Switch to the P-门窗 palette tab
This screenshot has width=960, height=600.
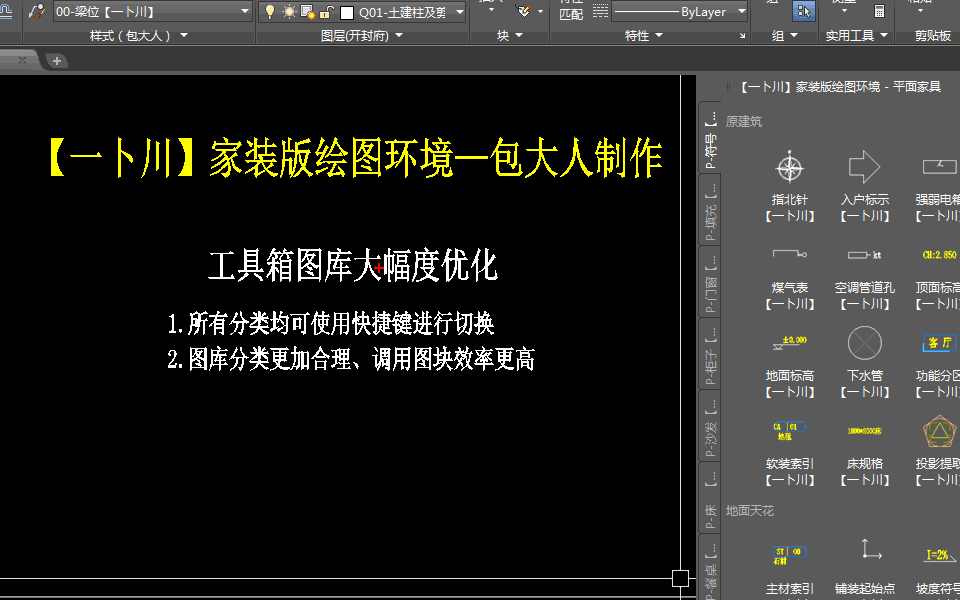point(710,282)
